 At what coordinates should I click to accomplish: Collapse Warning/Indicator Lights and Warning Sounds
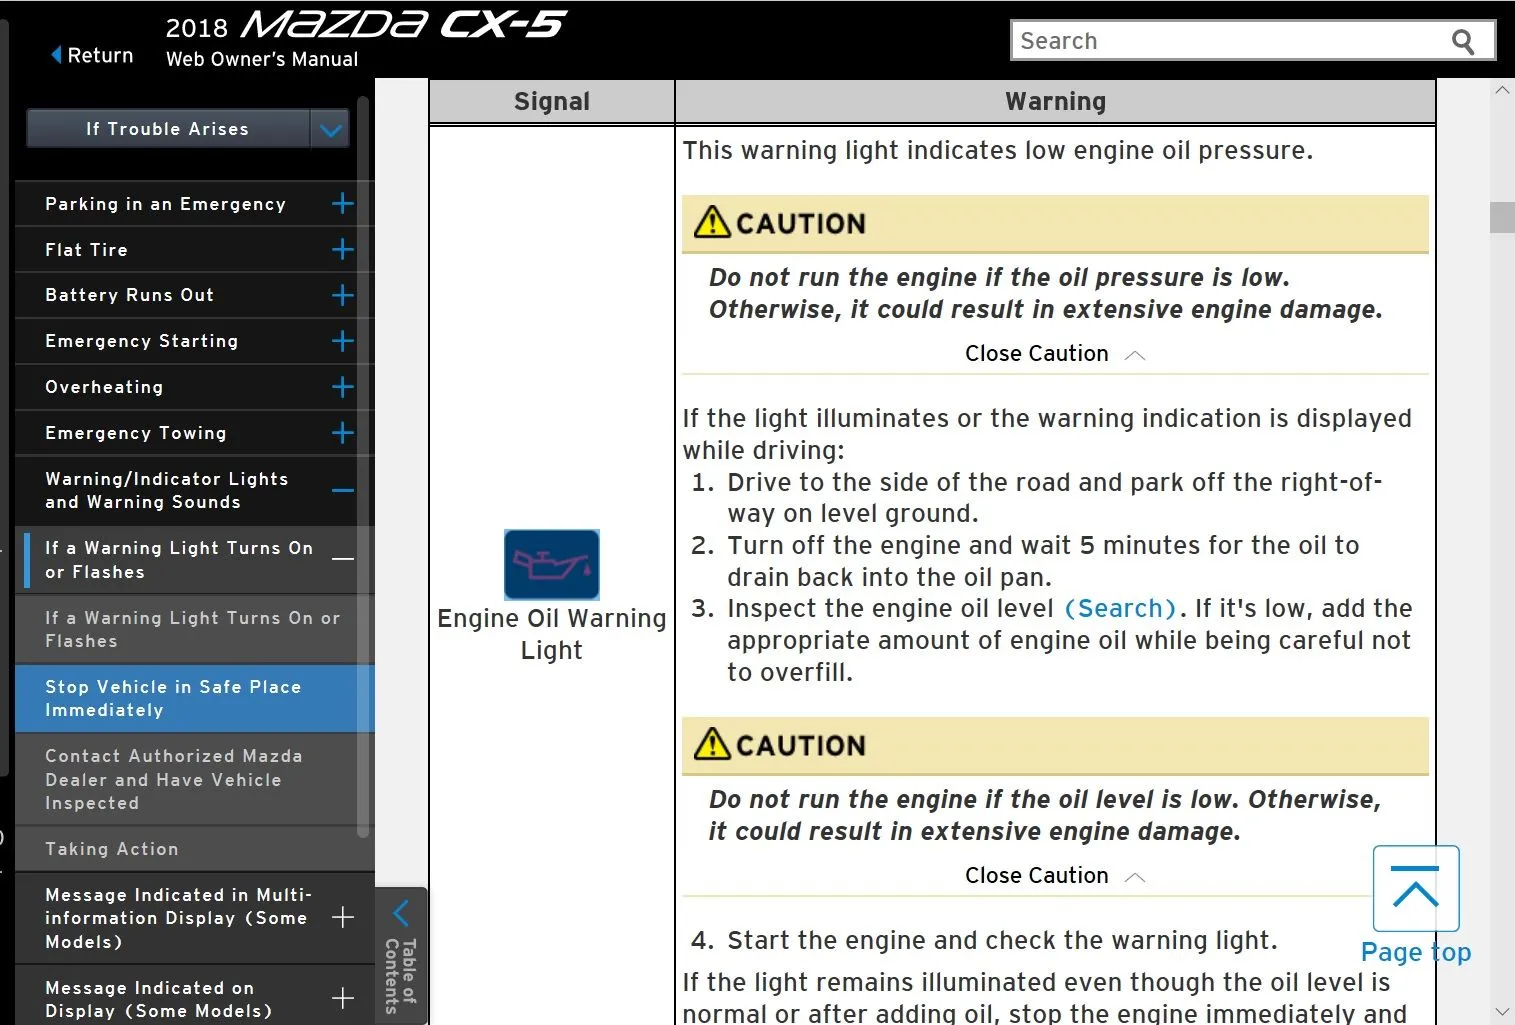tap(342, 491)
